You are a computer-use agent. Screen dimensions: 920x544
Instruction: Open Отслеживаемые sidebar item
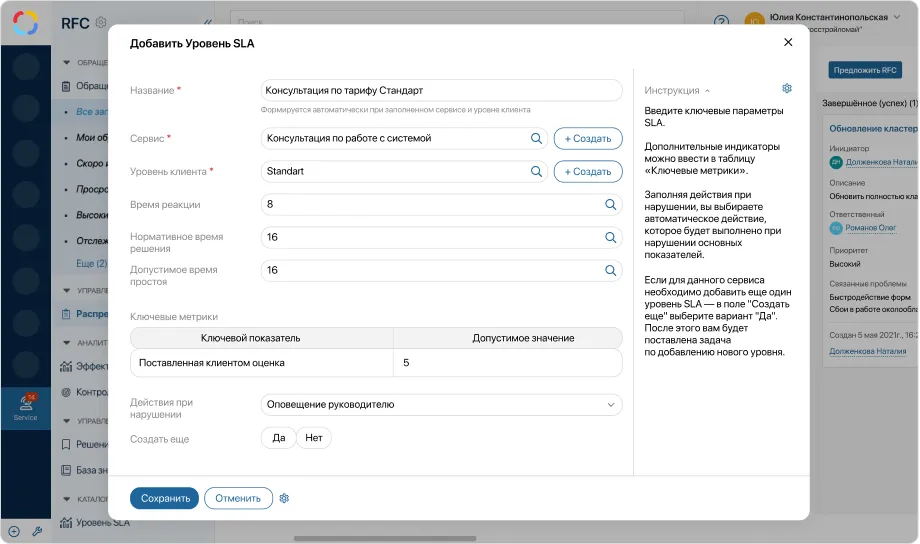[92, 241]
